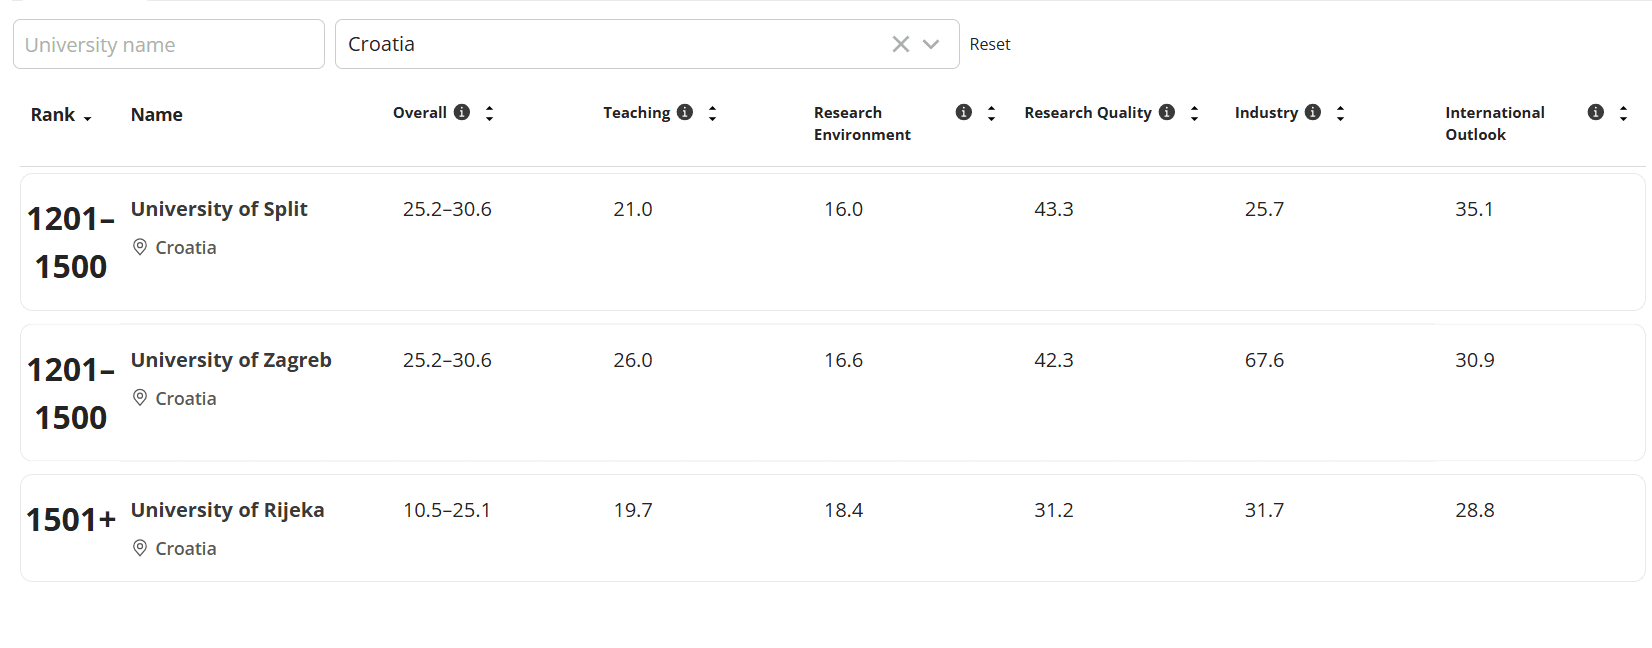Sort table by Teaching score

[x=712, y=113]
